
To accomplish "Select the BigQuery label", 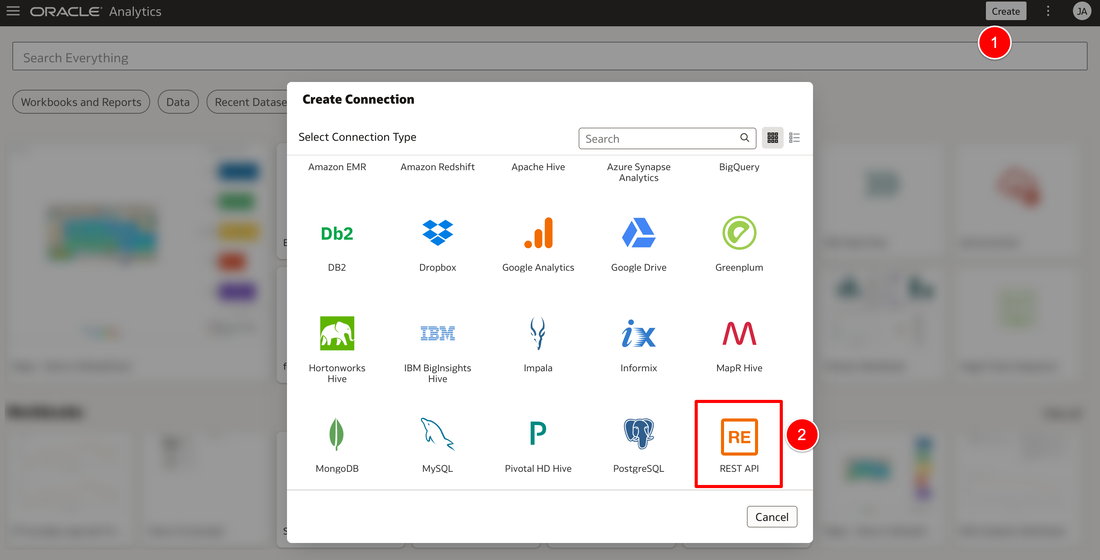I will pyautogui.click(x=739, y=167).
